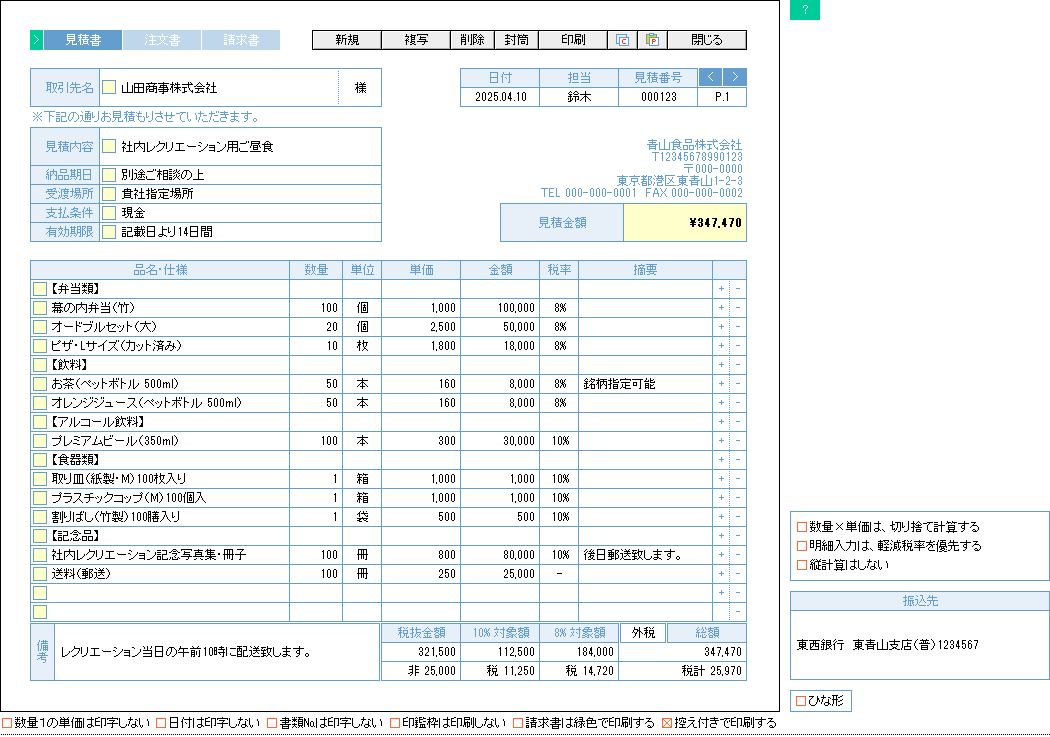Open help via the green ? icon
Screen dimensions: 1050x737
click(x=805, y=11)
